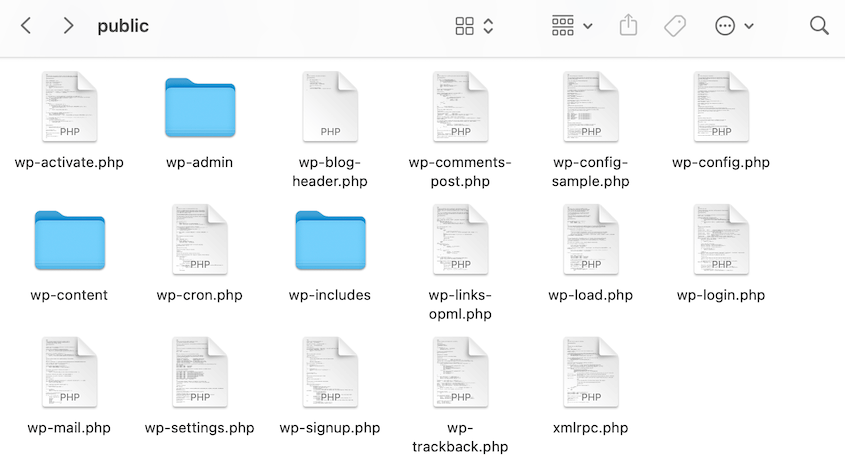This screenshot has height=467, width=845.
Task: Select the wp-blog-header.php file icon
Action: click(330, 107)
